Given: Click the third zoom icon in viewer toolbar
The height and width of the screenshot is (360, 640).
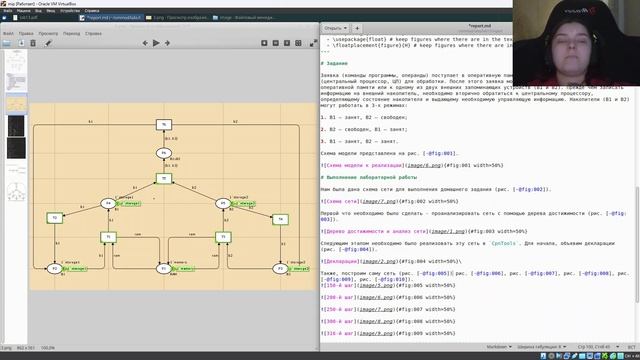Looking at the screenshot, I should pos(287,43).
